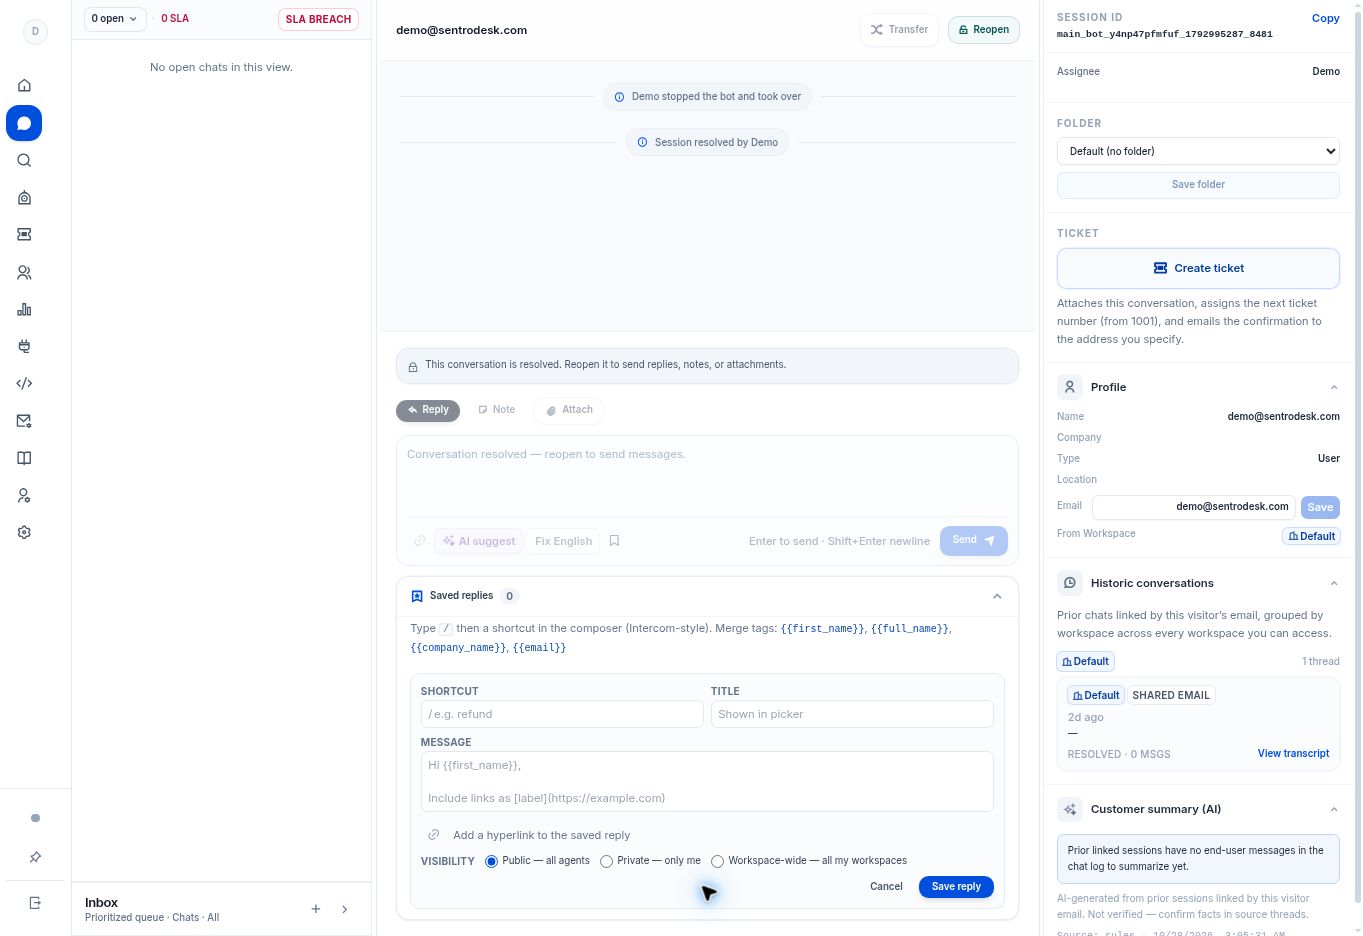Click the logout icon at sidebar bottom

35,903
